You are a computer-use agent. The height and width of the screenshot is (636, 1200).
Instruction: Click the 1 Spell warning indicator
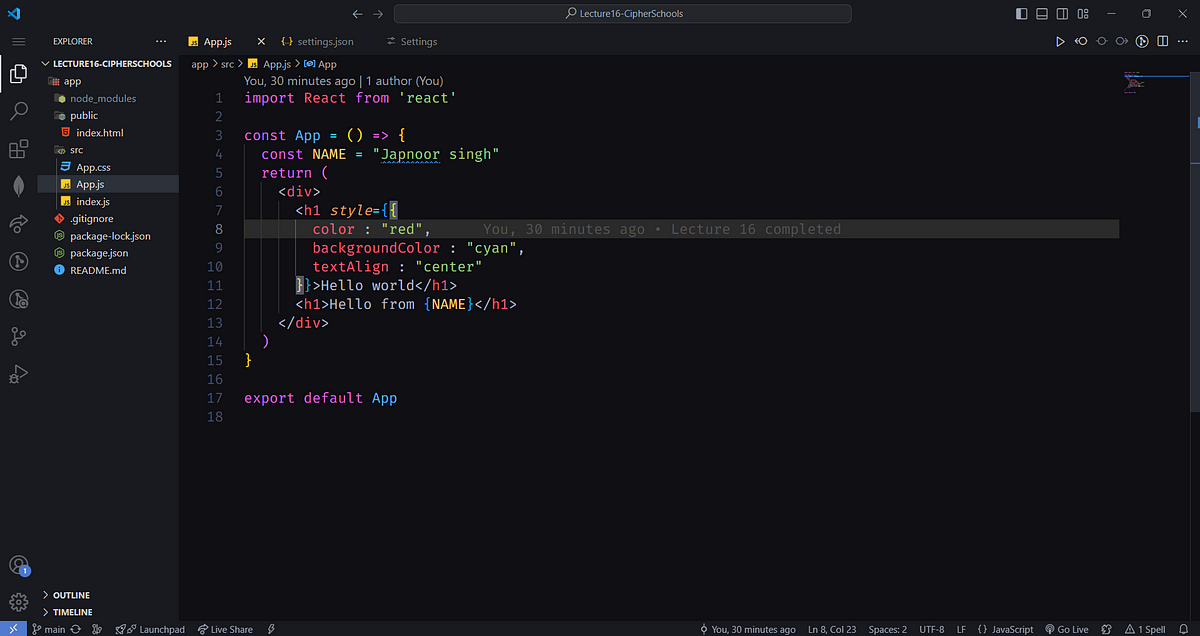click(1145, 629)
